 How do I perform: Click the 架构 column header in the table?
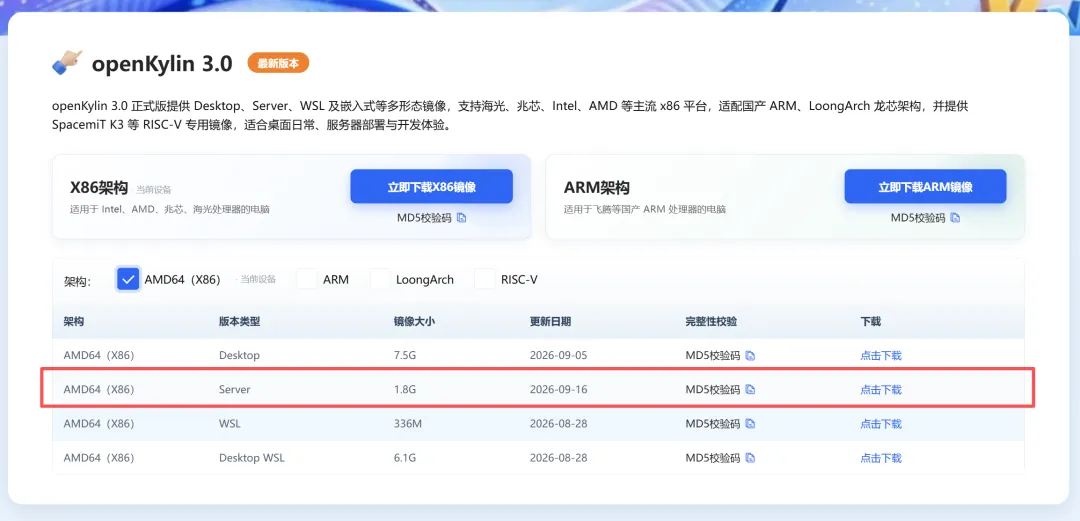pos(74,322)
